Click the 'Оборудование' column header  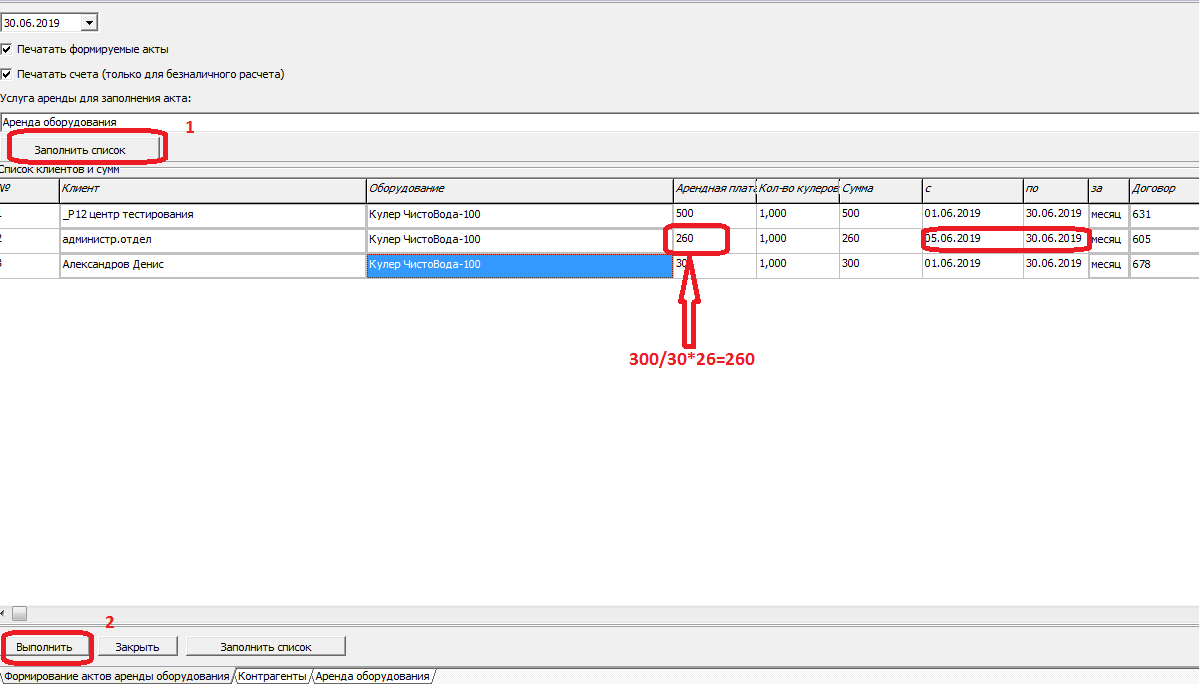pos(519,188)
